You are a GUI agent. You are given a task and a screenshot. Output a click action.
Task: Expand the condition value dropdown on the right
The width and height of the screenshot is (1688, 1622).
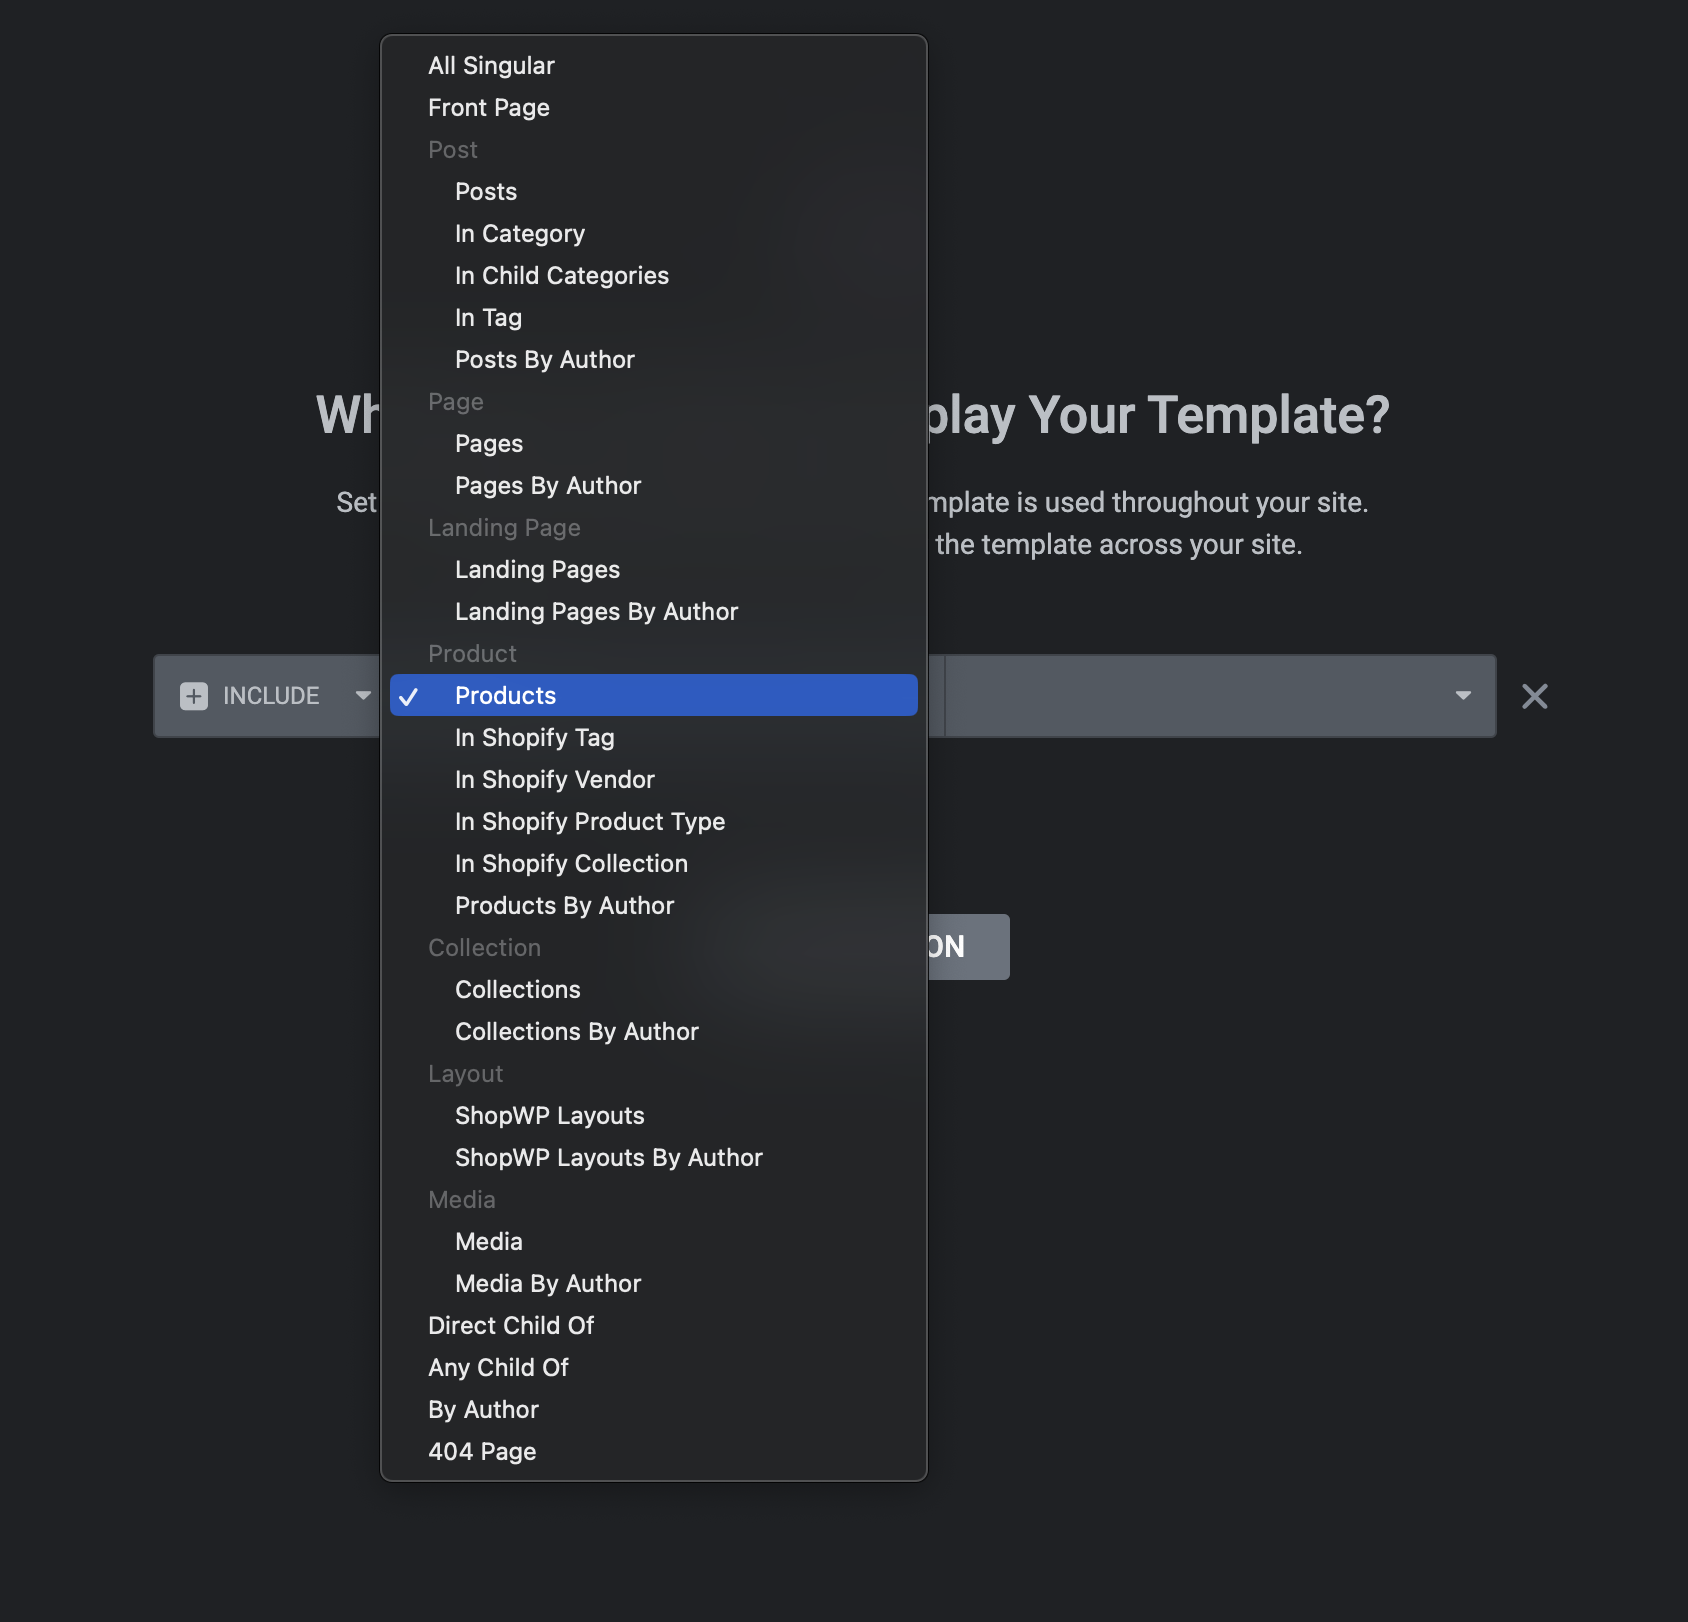point(1462,696)
